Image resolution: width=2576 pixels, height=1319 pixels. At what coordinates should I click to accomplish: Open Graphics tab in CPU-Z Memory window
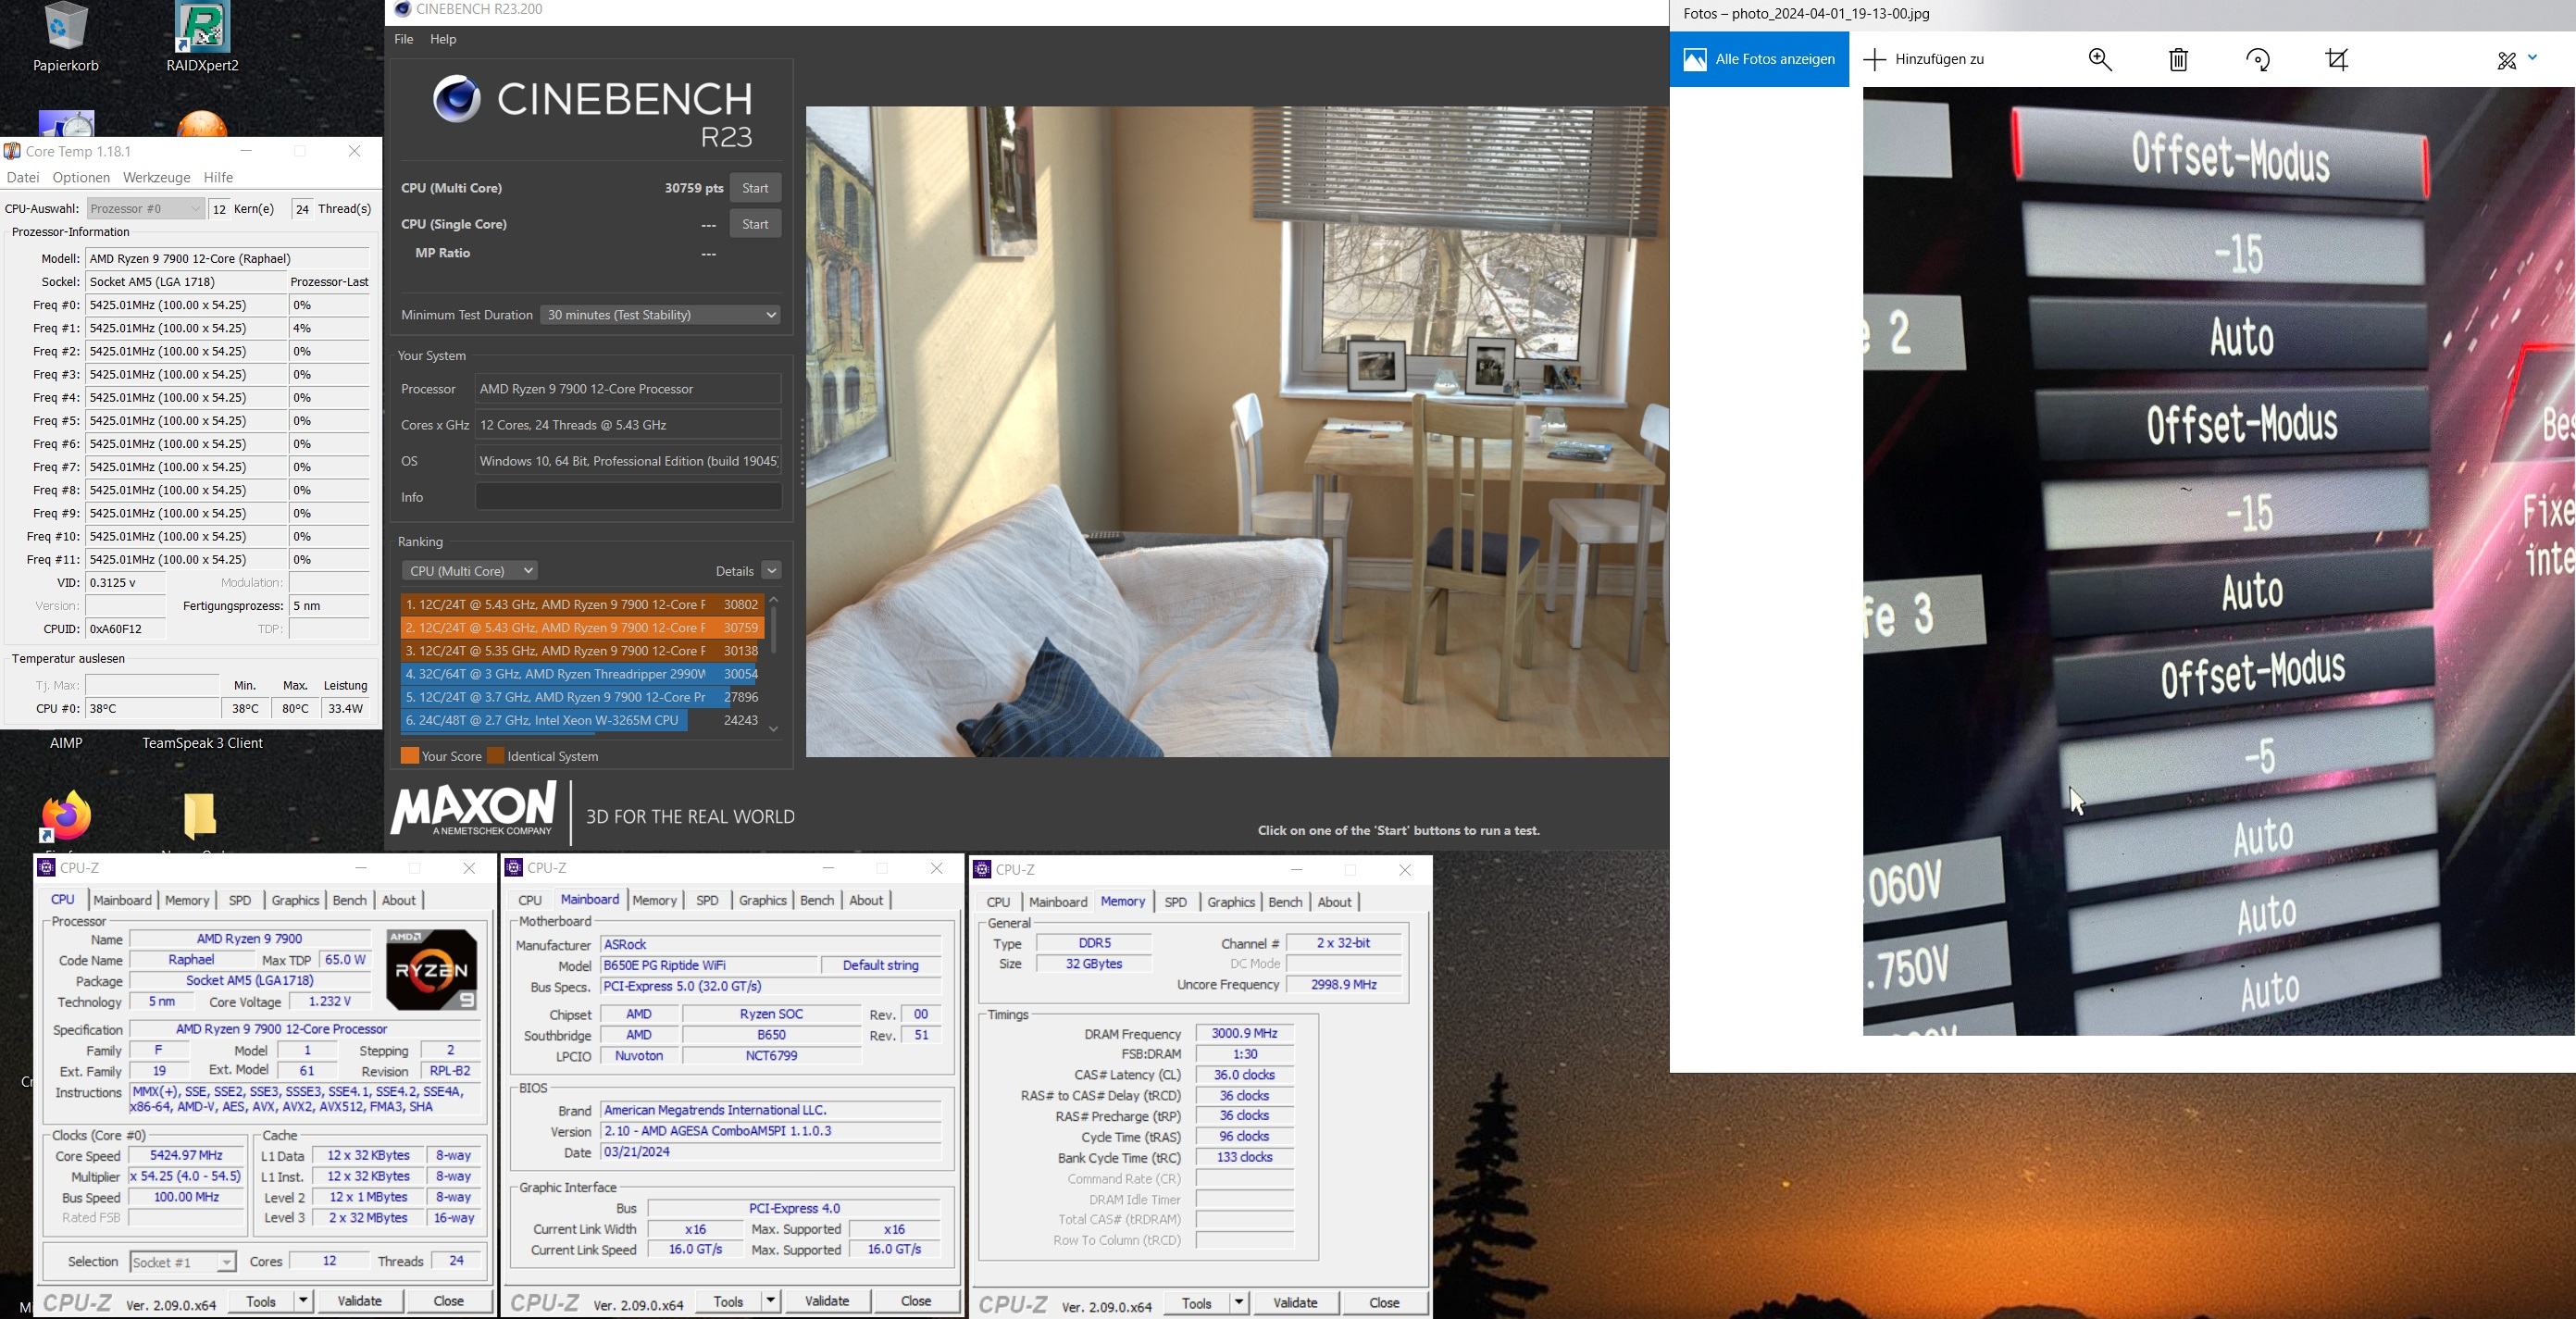point(1231,902)
